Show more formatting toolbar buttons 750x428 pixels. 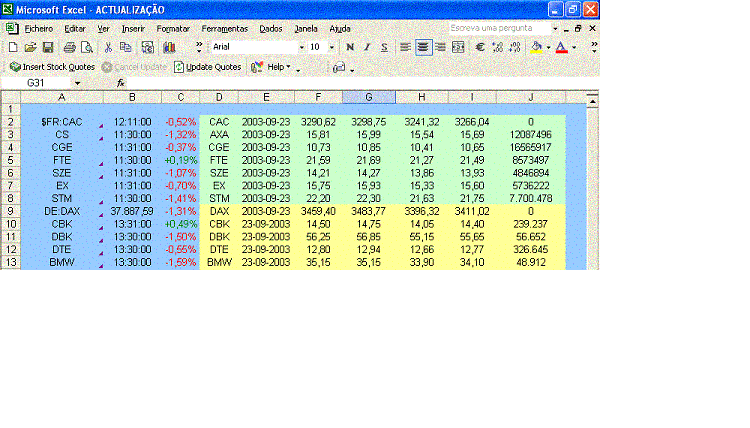594,47
